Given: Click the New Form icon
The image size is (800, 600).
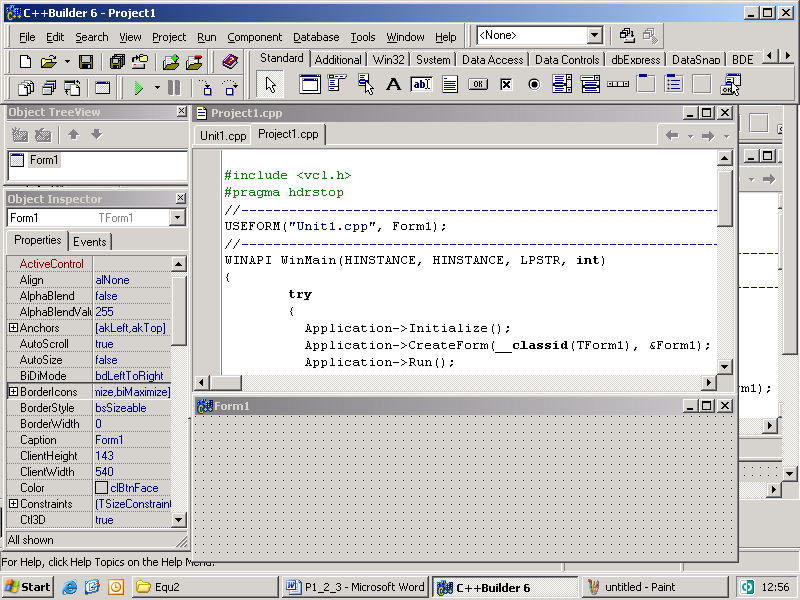Looking at the screenshot, I should [103, 88].
